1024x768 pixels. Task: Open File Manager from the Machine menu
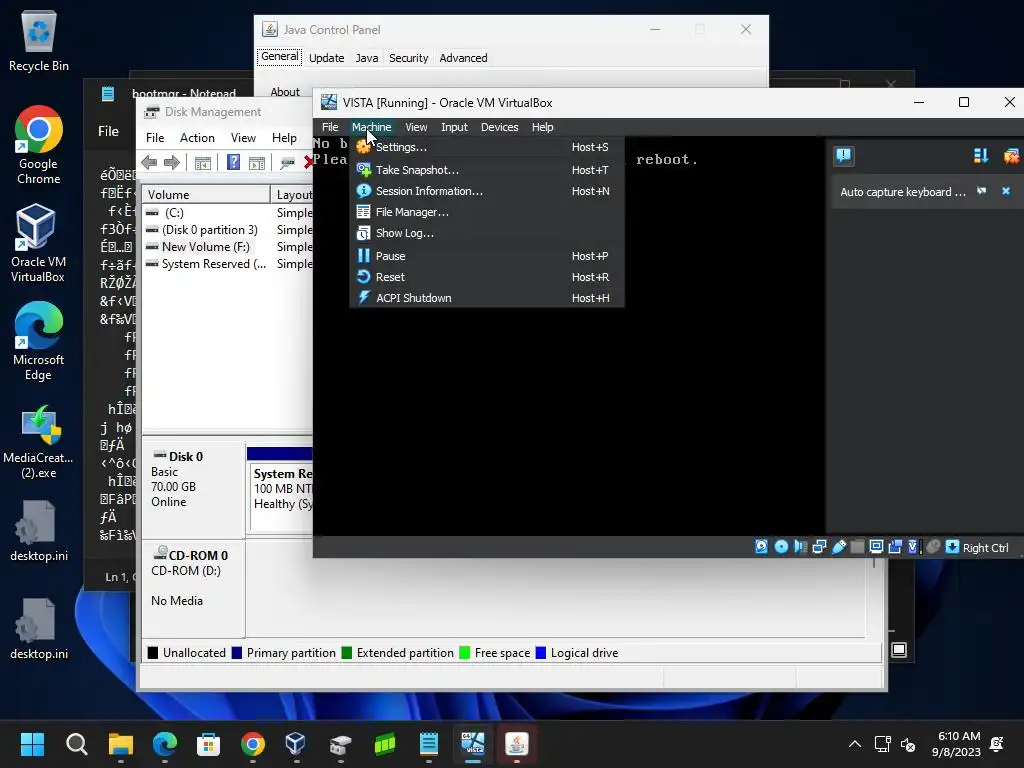(487, 212)
